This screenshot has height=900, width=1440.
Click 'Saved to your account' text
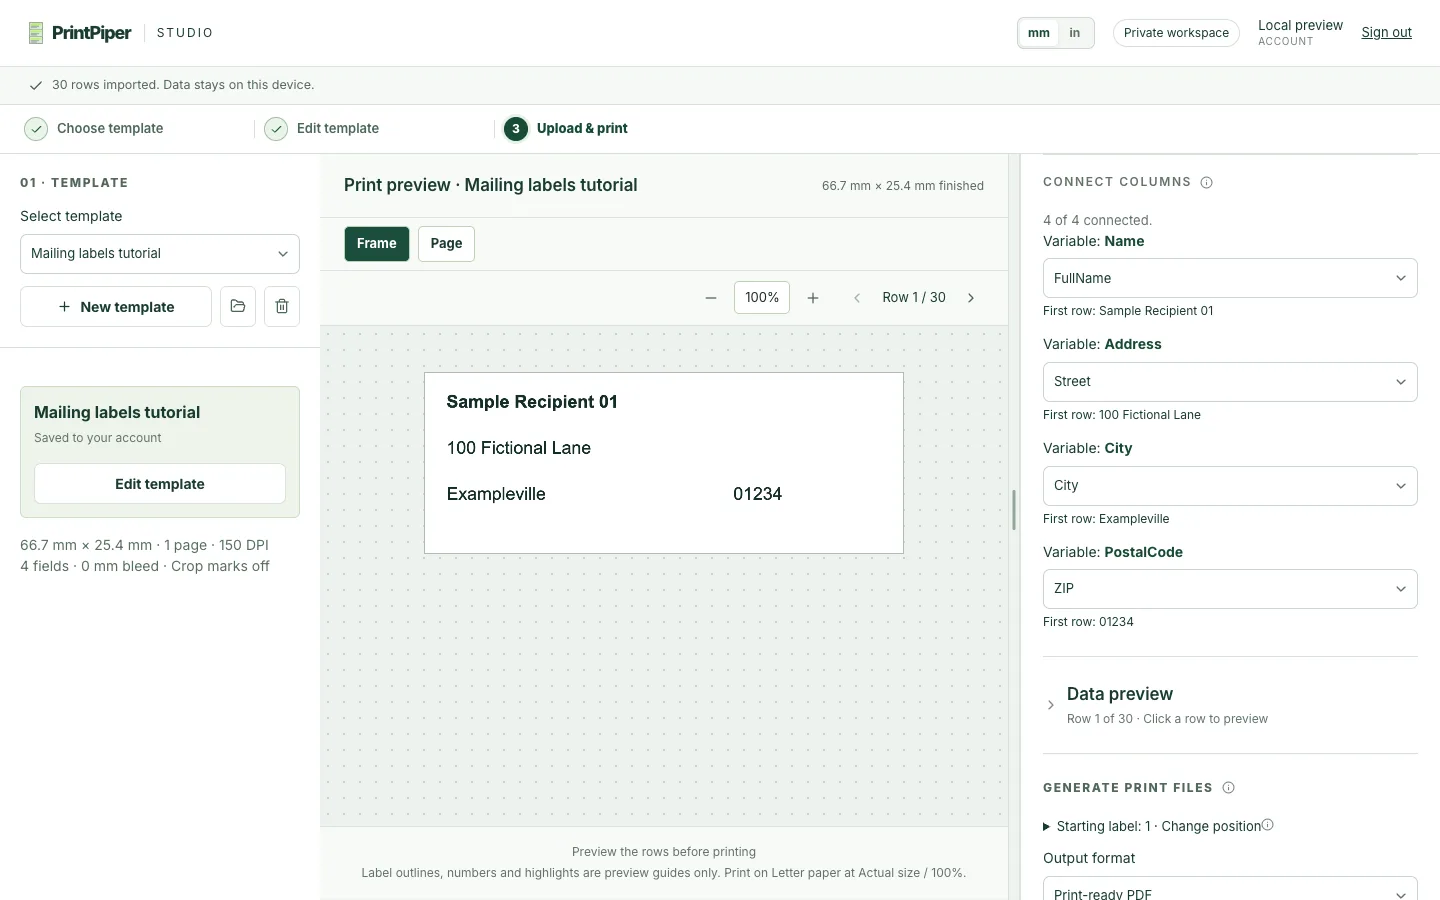point(98,438)
